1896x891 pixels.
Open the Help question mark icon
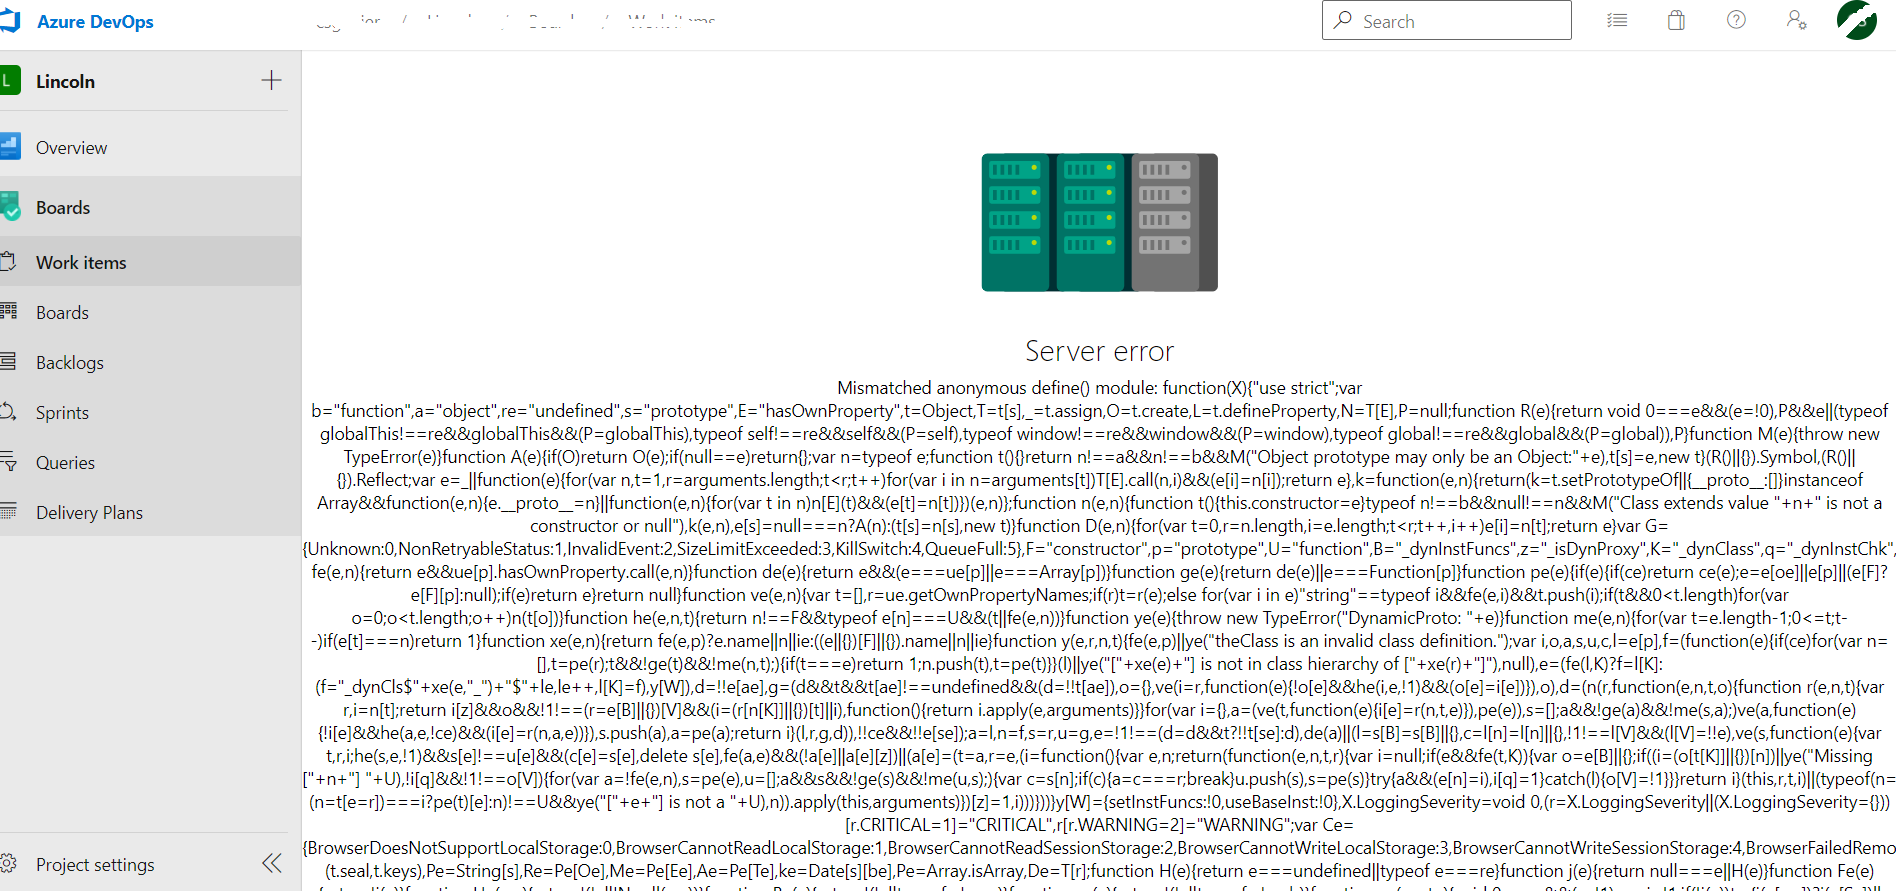1737,20
